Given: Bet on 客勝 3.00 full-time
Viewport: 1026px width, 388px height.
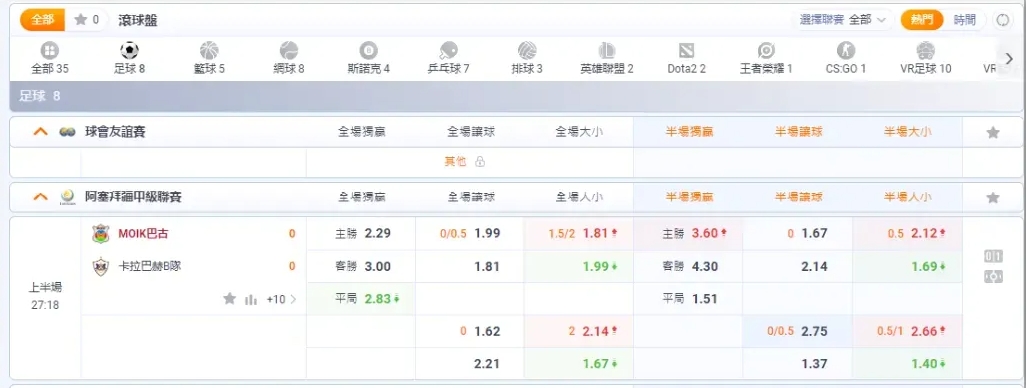Looking at the screenshot, I should click(361, 266).
